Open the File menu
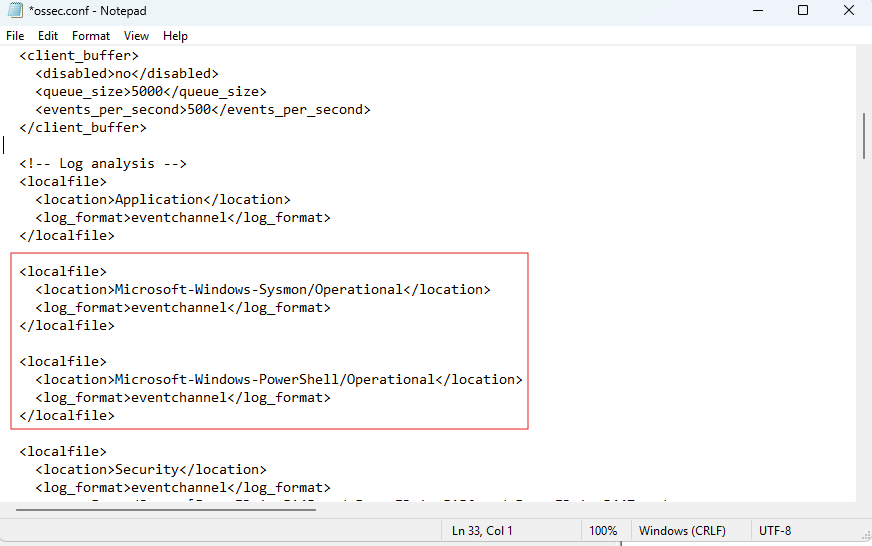The height and width of the screenshot is (546, 872). point(15,36)
